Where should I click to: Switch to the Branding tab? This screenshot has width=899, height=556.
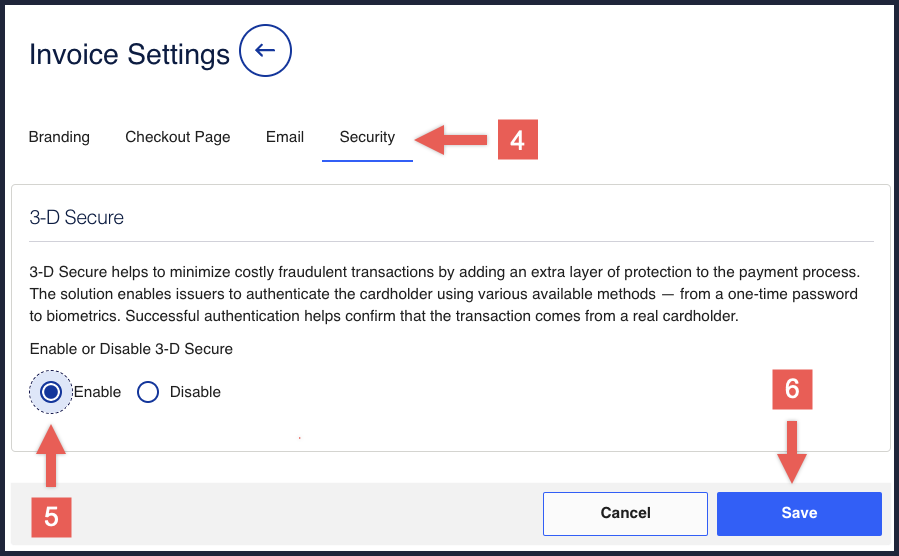59,137
